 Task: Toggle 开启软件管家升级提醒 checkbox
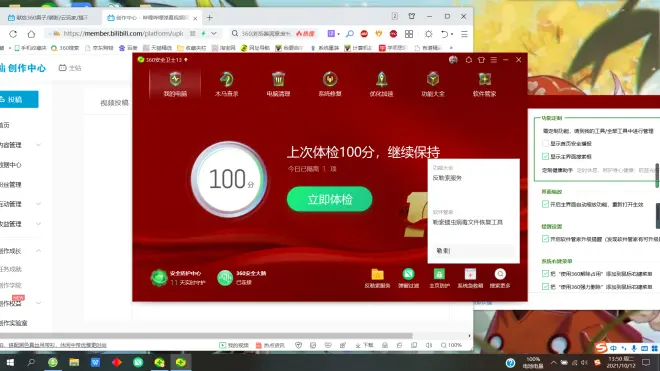(x=546, y=239)
